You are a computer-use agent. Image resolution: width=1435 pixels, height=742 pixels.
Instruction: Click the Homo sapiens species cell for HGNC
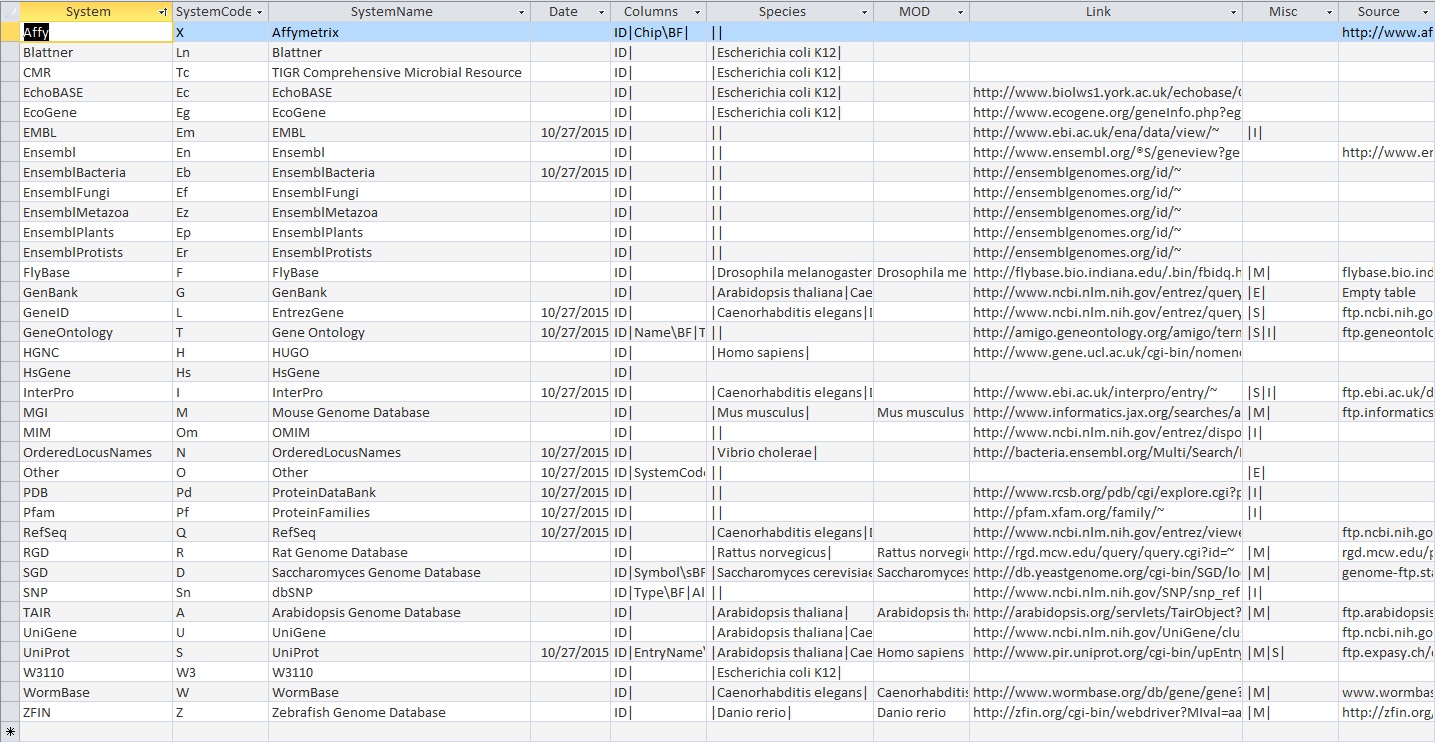coord(790,352)
